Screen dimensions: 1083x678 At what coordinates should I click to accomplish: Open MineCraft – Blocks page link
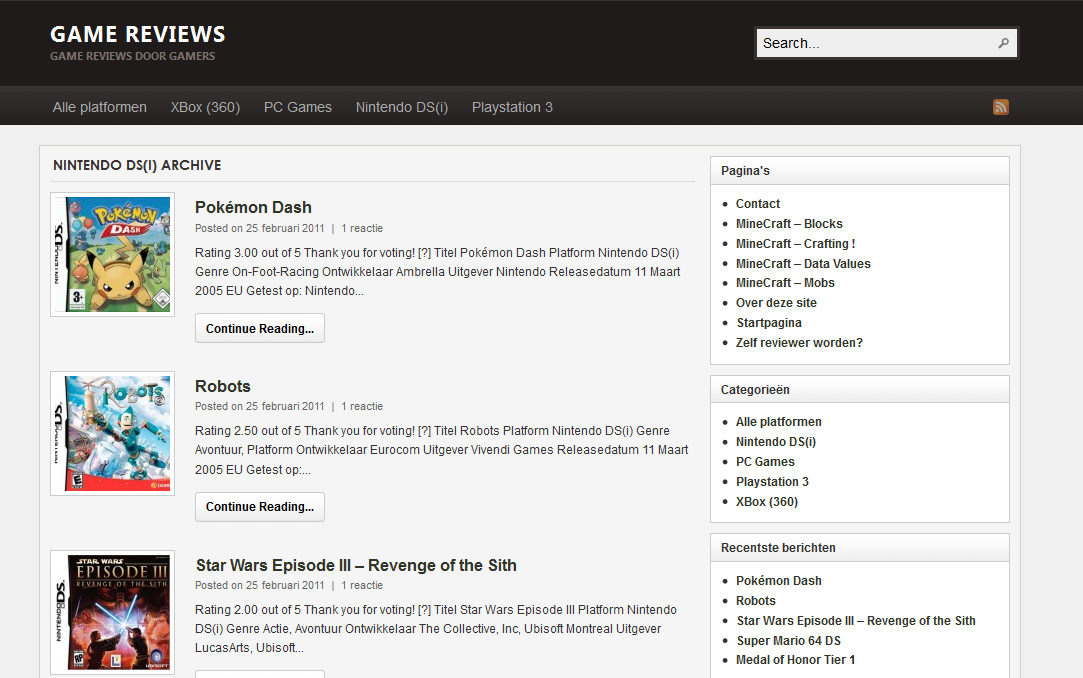789,224
